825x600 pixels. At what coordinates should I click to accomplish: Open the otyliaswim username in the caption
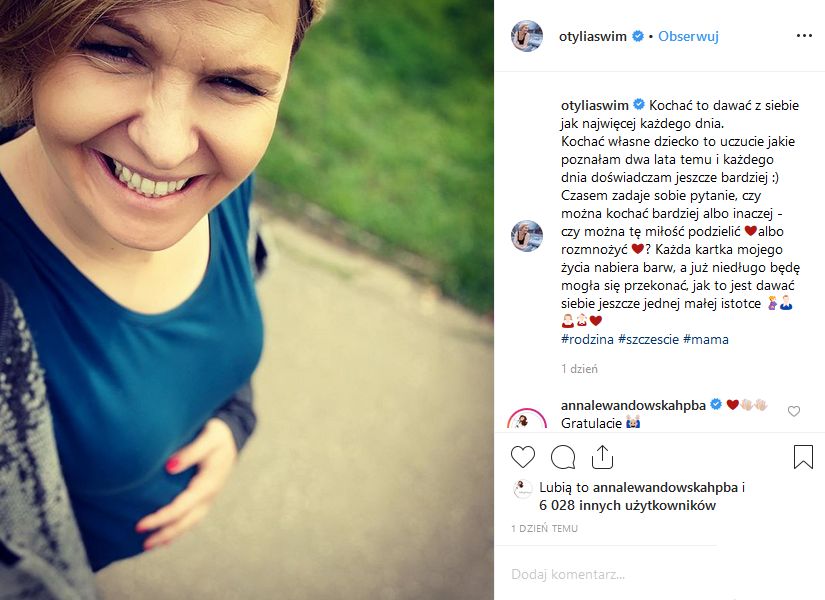[x=595, y=105]
